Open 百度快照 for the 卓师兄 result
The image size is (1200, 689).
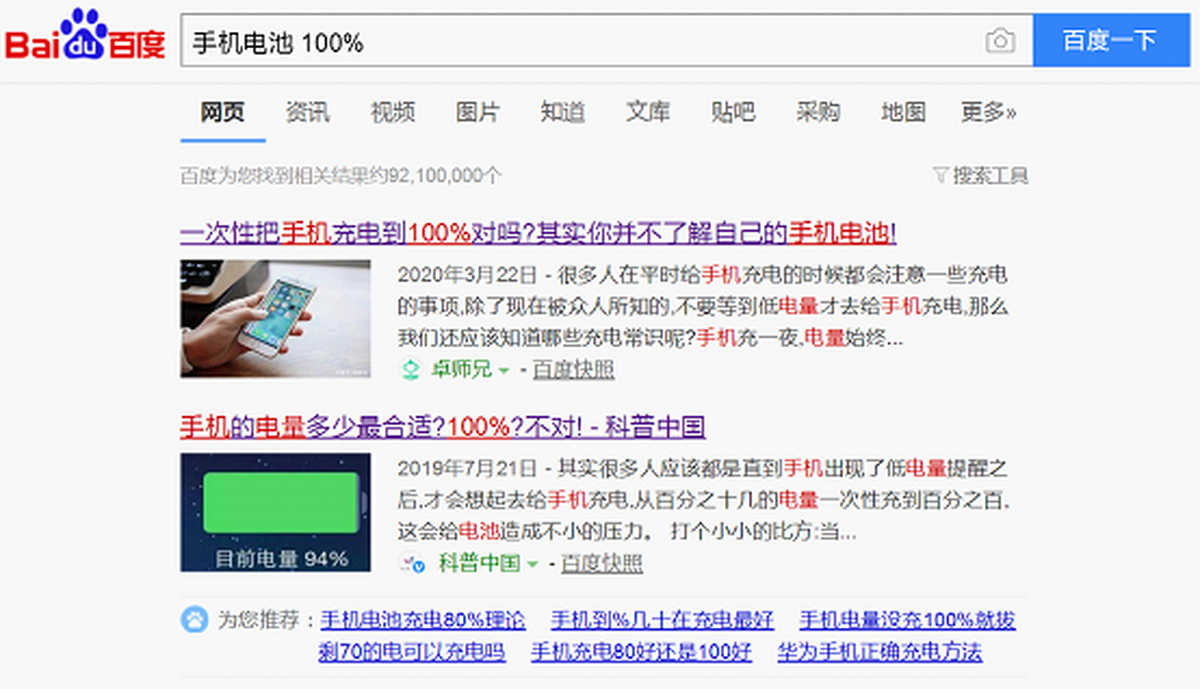(x=573, y=370)
